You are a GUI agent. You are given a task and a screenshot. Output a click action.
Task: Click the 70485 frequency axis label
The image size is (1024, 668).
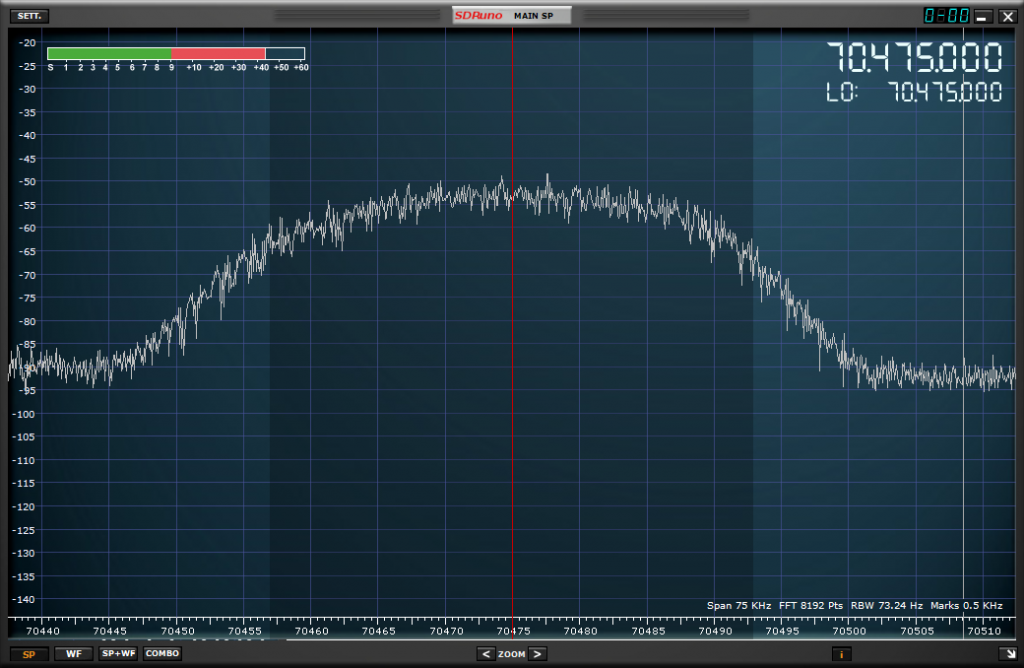648,631
